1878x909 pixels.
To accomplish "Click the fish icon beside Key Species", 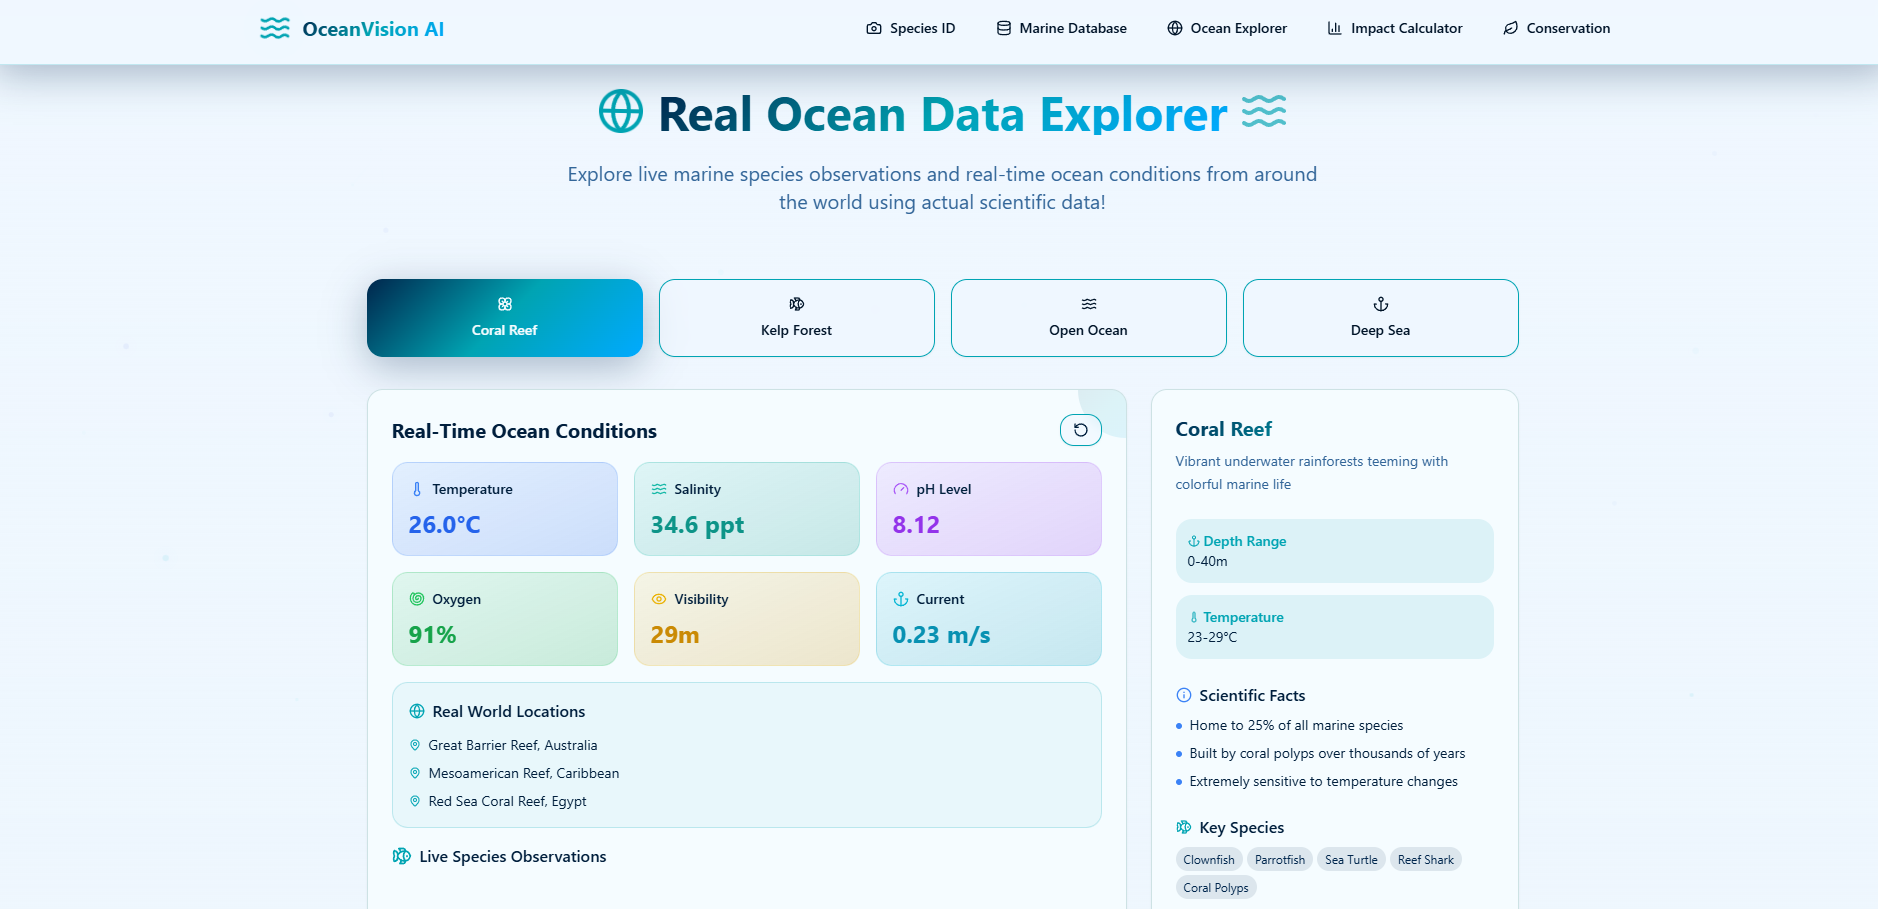I will click(1184, 827).
